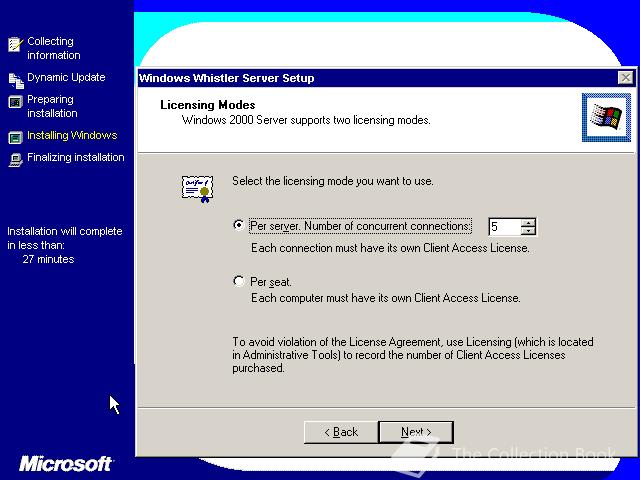Image resolution: width=640 pixels, height=480 pixels.
Task: Click the Microsoft logo
Action: [x=66, y=464]
